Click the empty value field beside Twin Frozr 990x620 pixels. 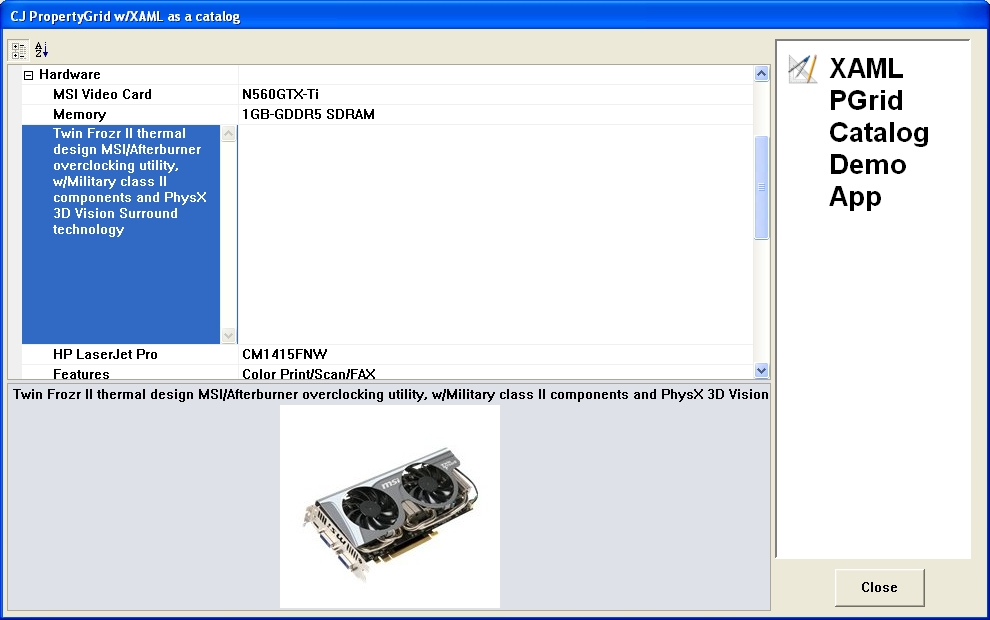496,234
